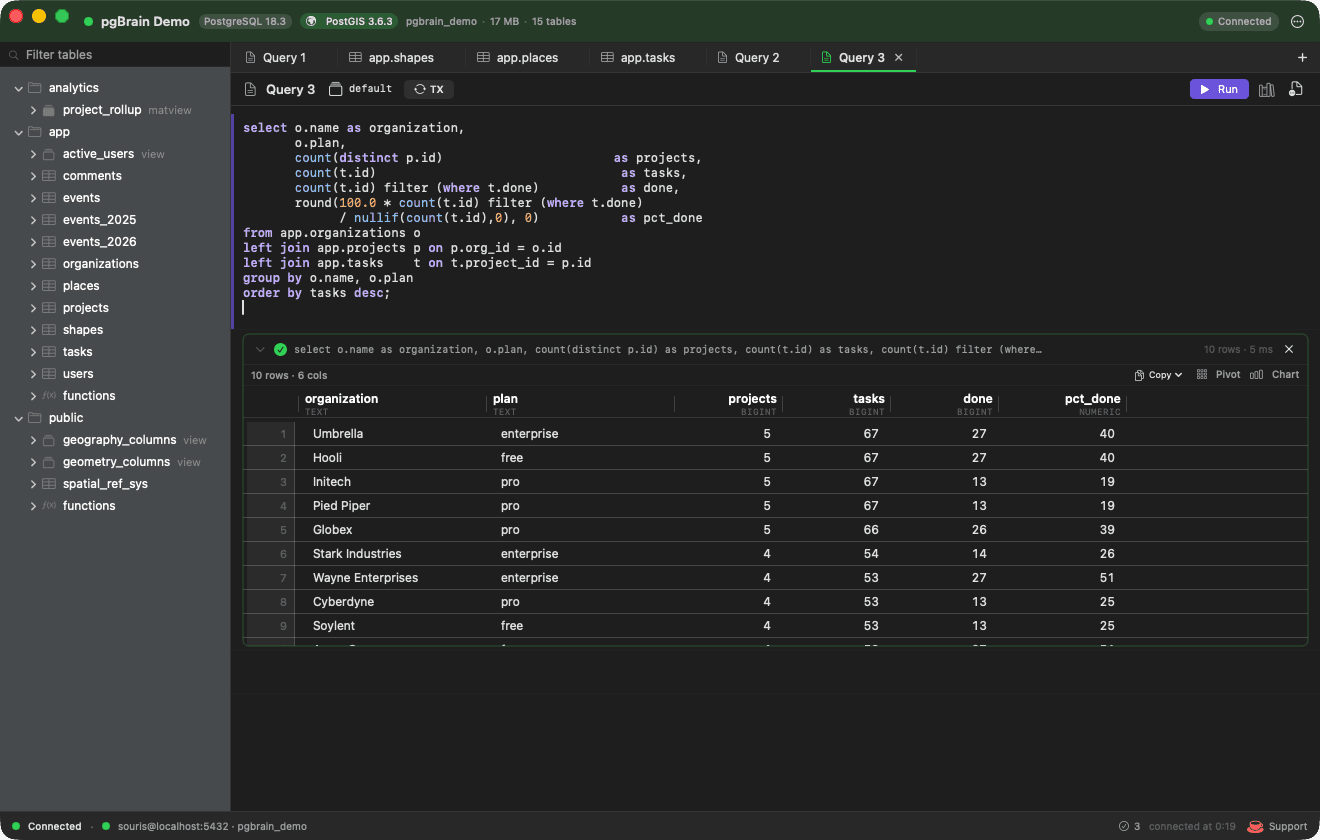This screenshot has height=840, width=1320.
Task: Select the shapes table
Action: coord(82,330)
